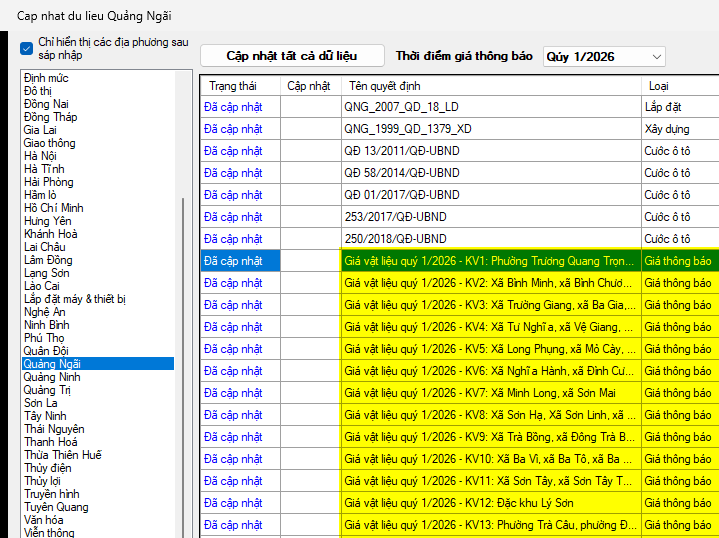Click the Trạng thái column header
The height and width of the screenshot is (538, 719).
233,86
